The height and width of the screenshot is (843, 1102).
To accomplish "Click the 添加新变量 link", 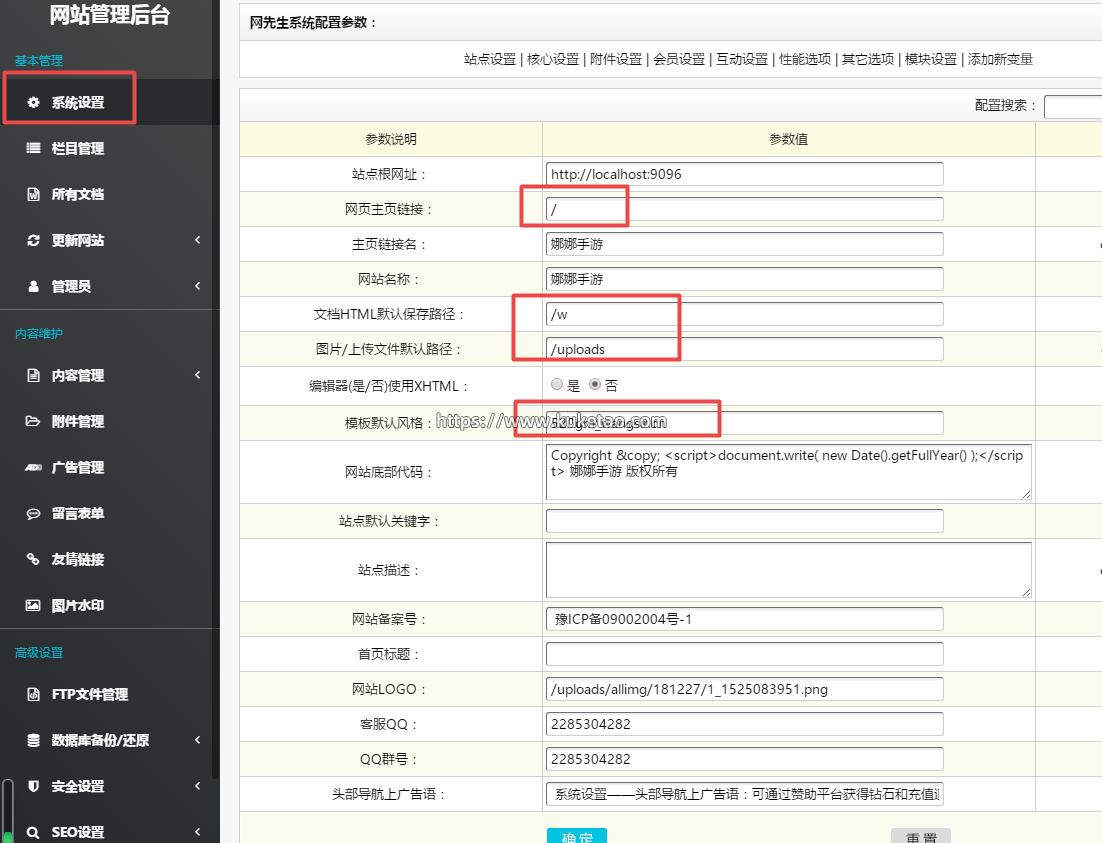I will pyautogui.click(x=1000, y=59).
